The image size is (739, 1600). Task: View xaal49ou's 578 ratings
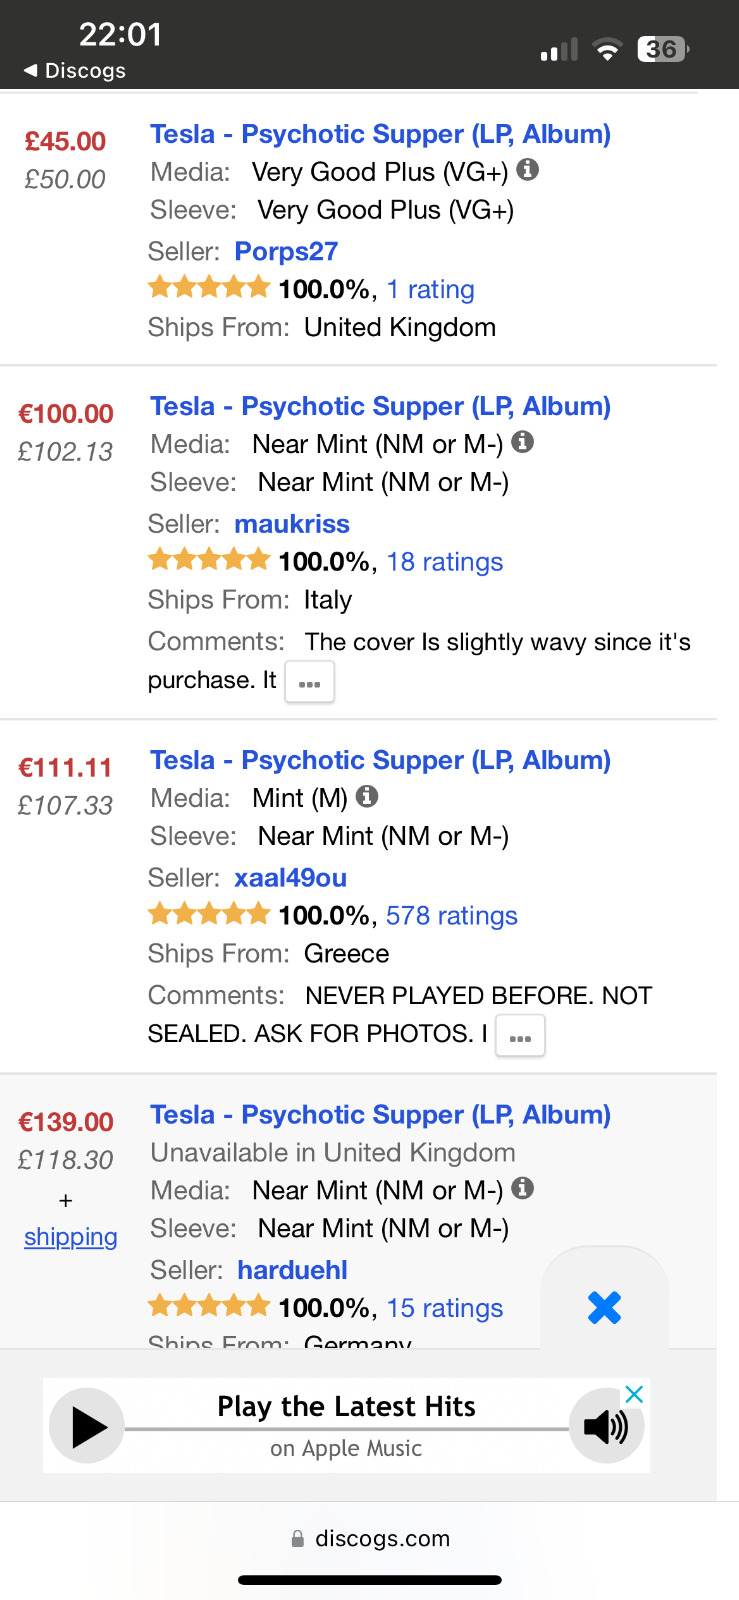tap(452, 916)
